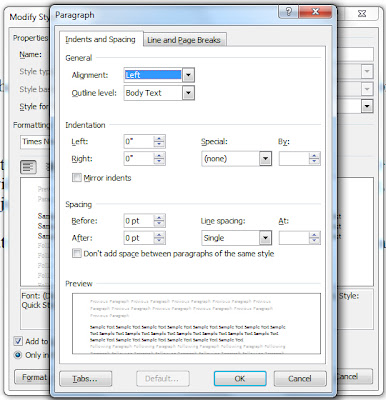Adjust Left indentation with its spinner arrows
This screenshot has height=400, width=386.
(x=159, y=142)
